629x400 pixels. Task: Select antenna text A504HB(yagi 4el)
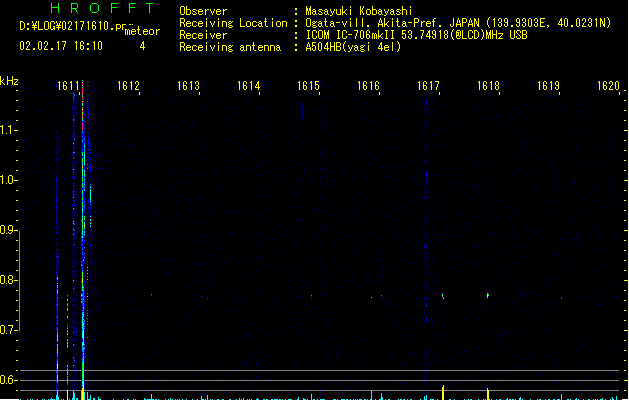point(353,47)
